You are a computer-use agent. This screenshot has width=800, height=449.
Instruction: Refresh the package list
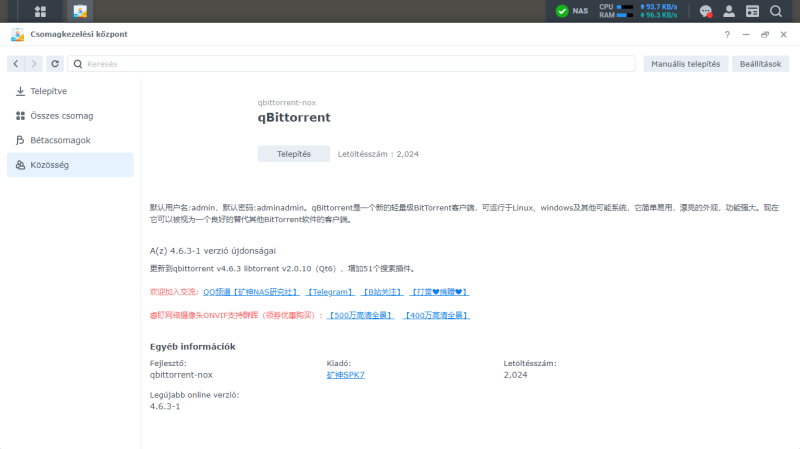pyautogui.click(x=55, y=64)
